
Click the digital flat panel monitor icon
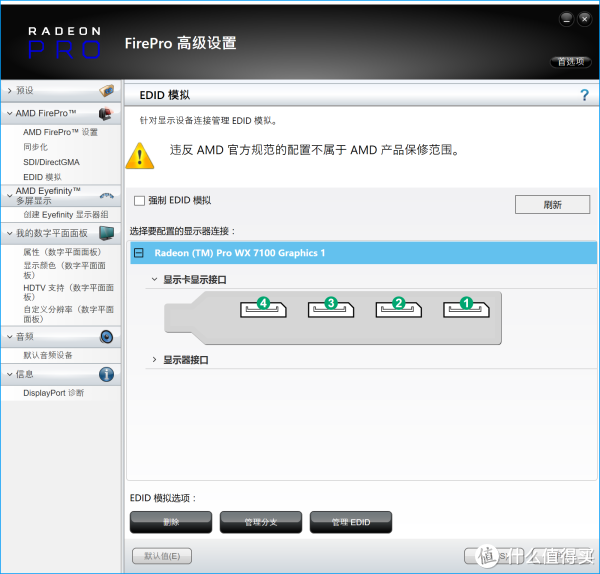pos(106,233)
